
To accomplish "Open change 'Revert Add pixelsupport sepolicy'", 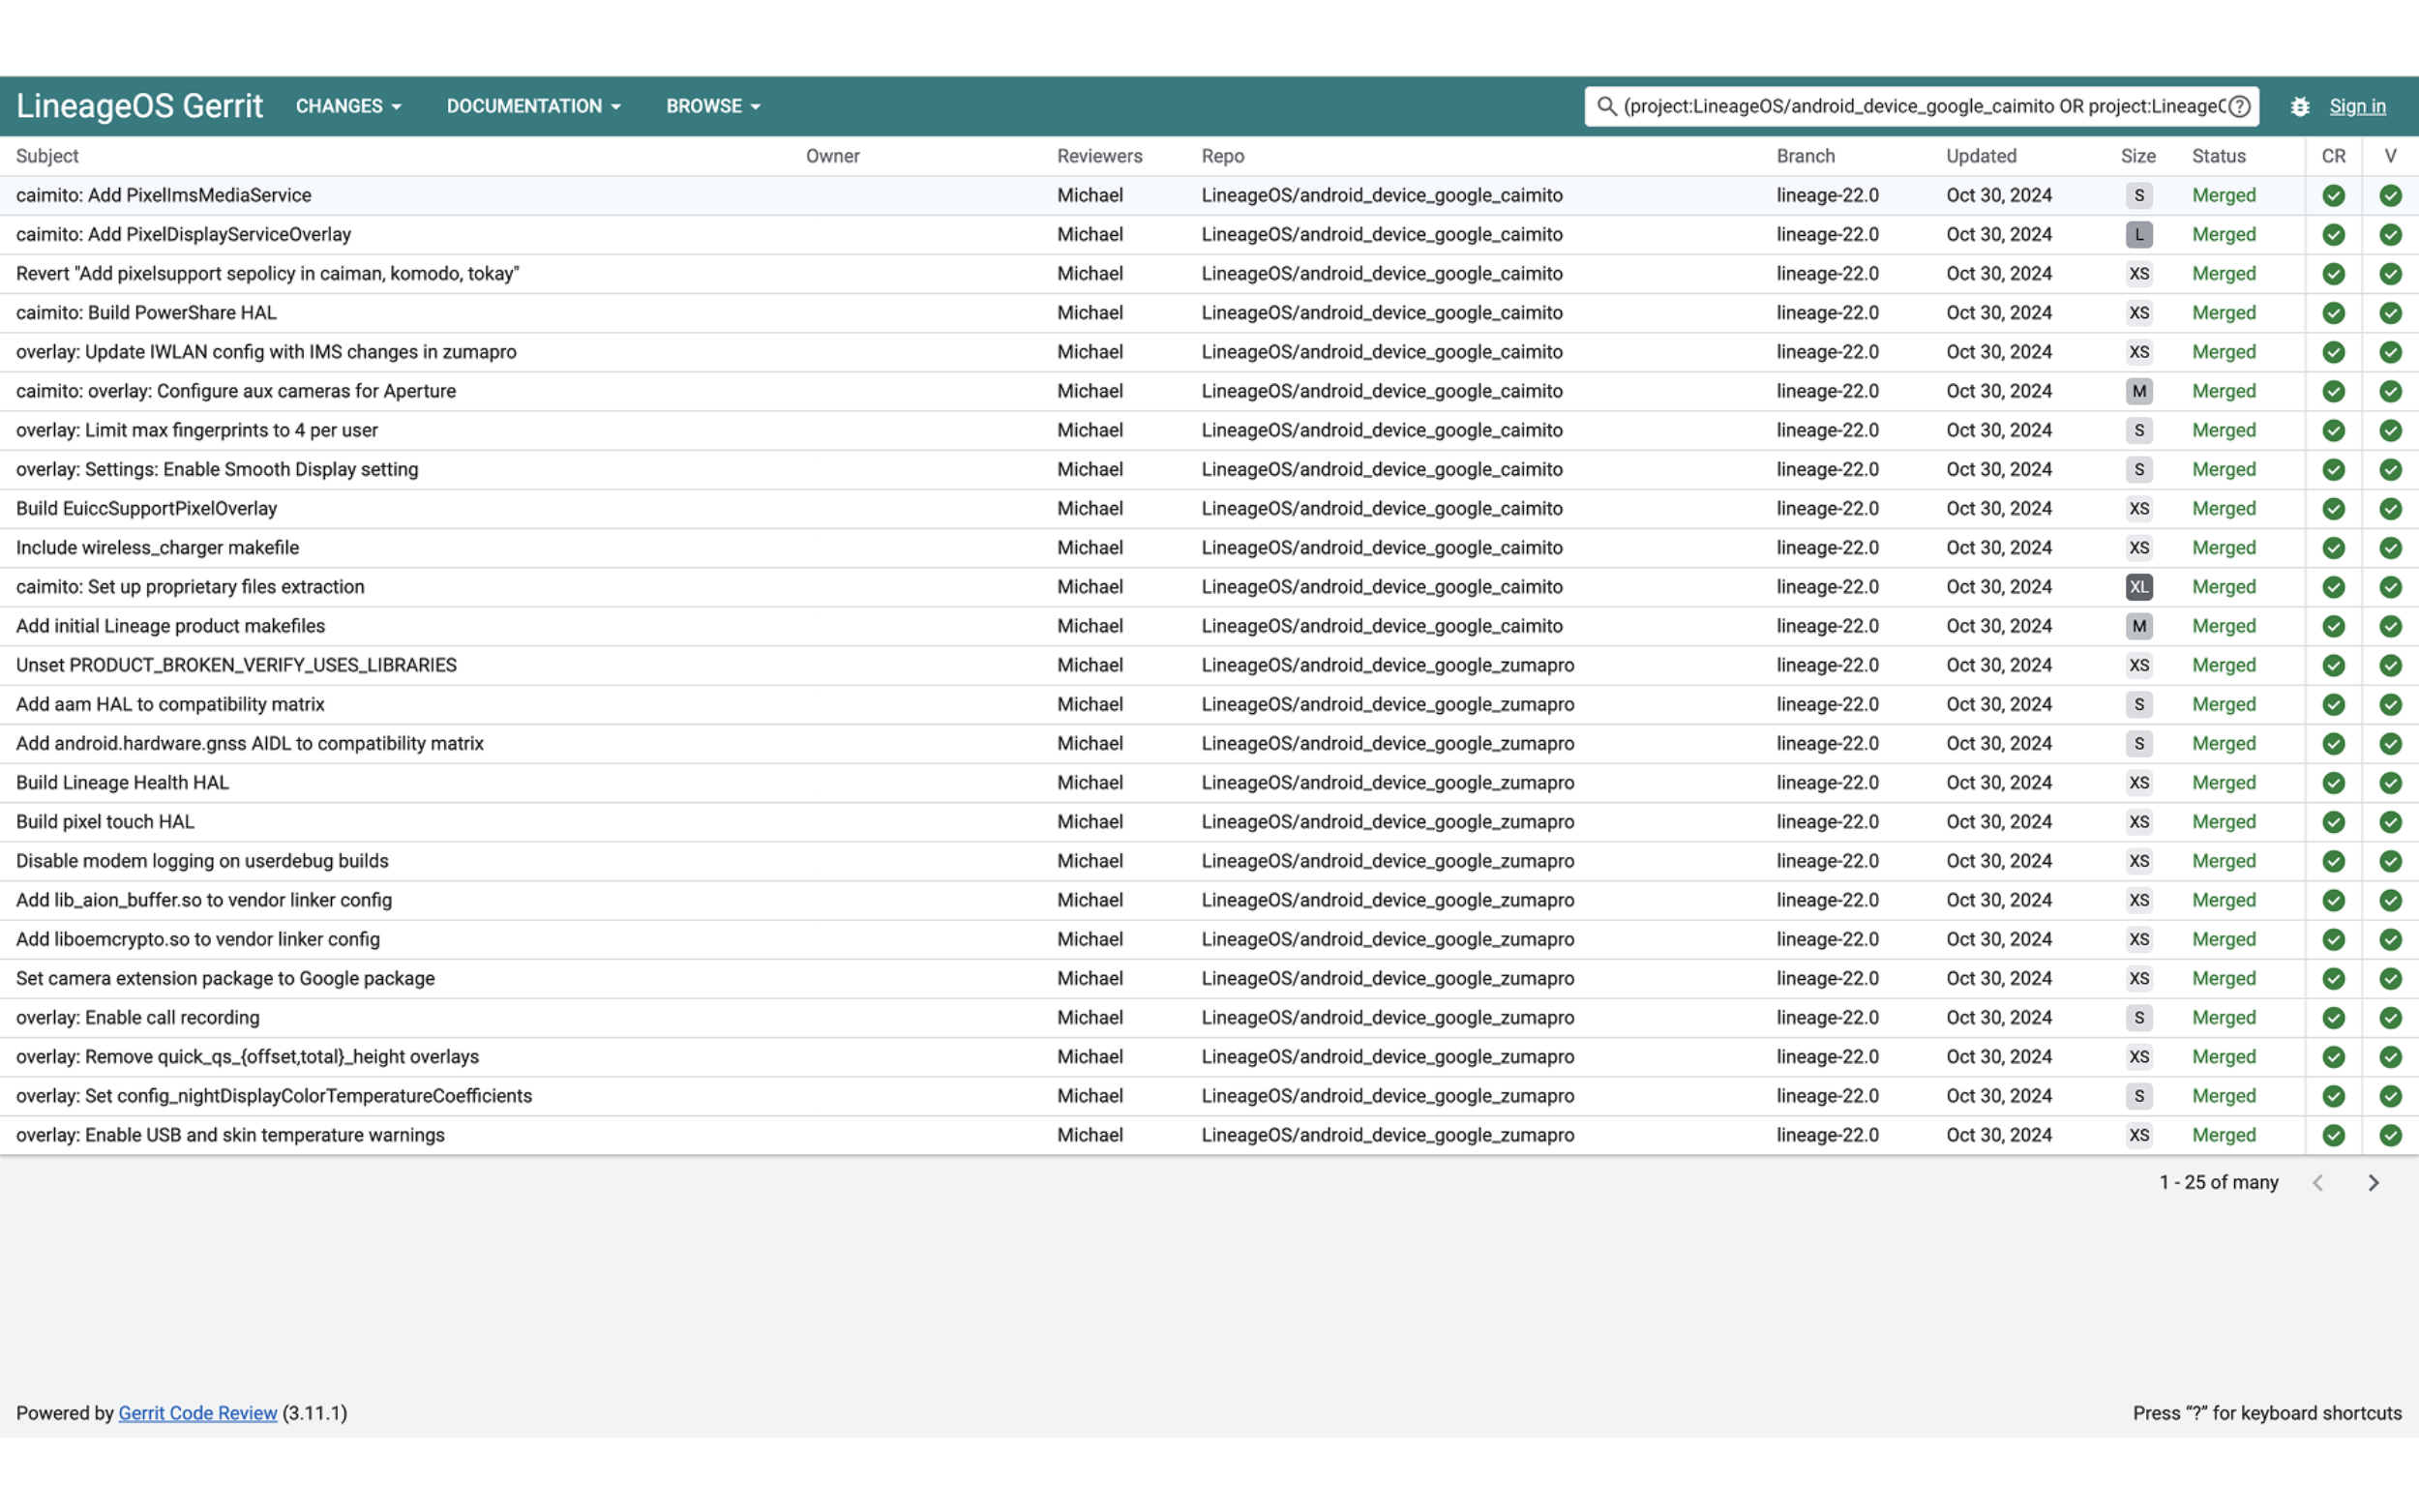I will click(x=267, y=274).
